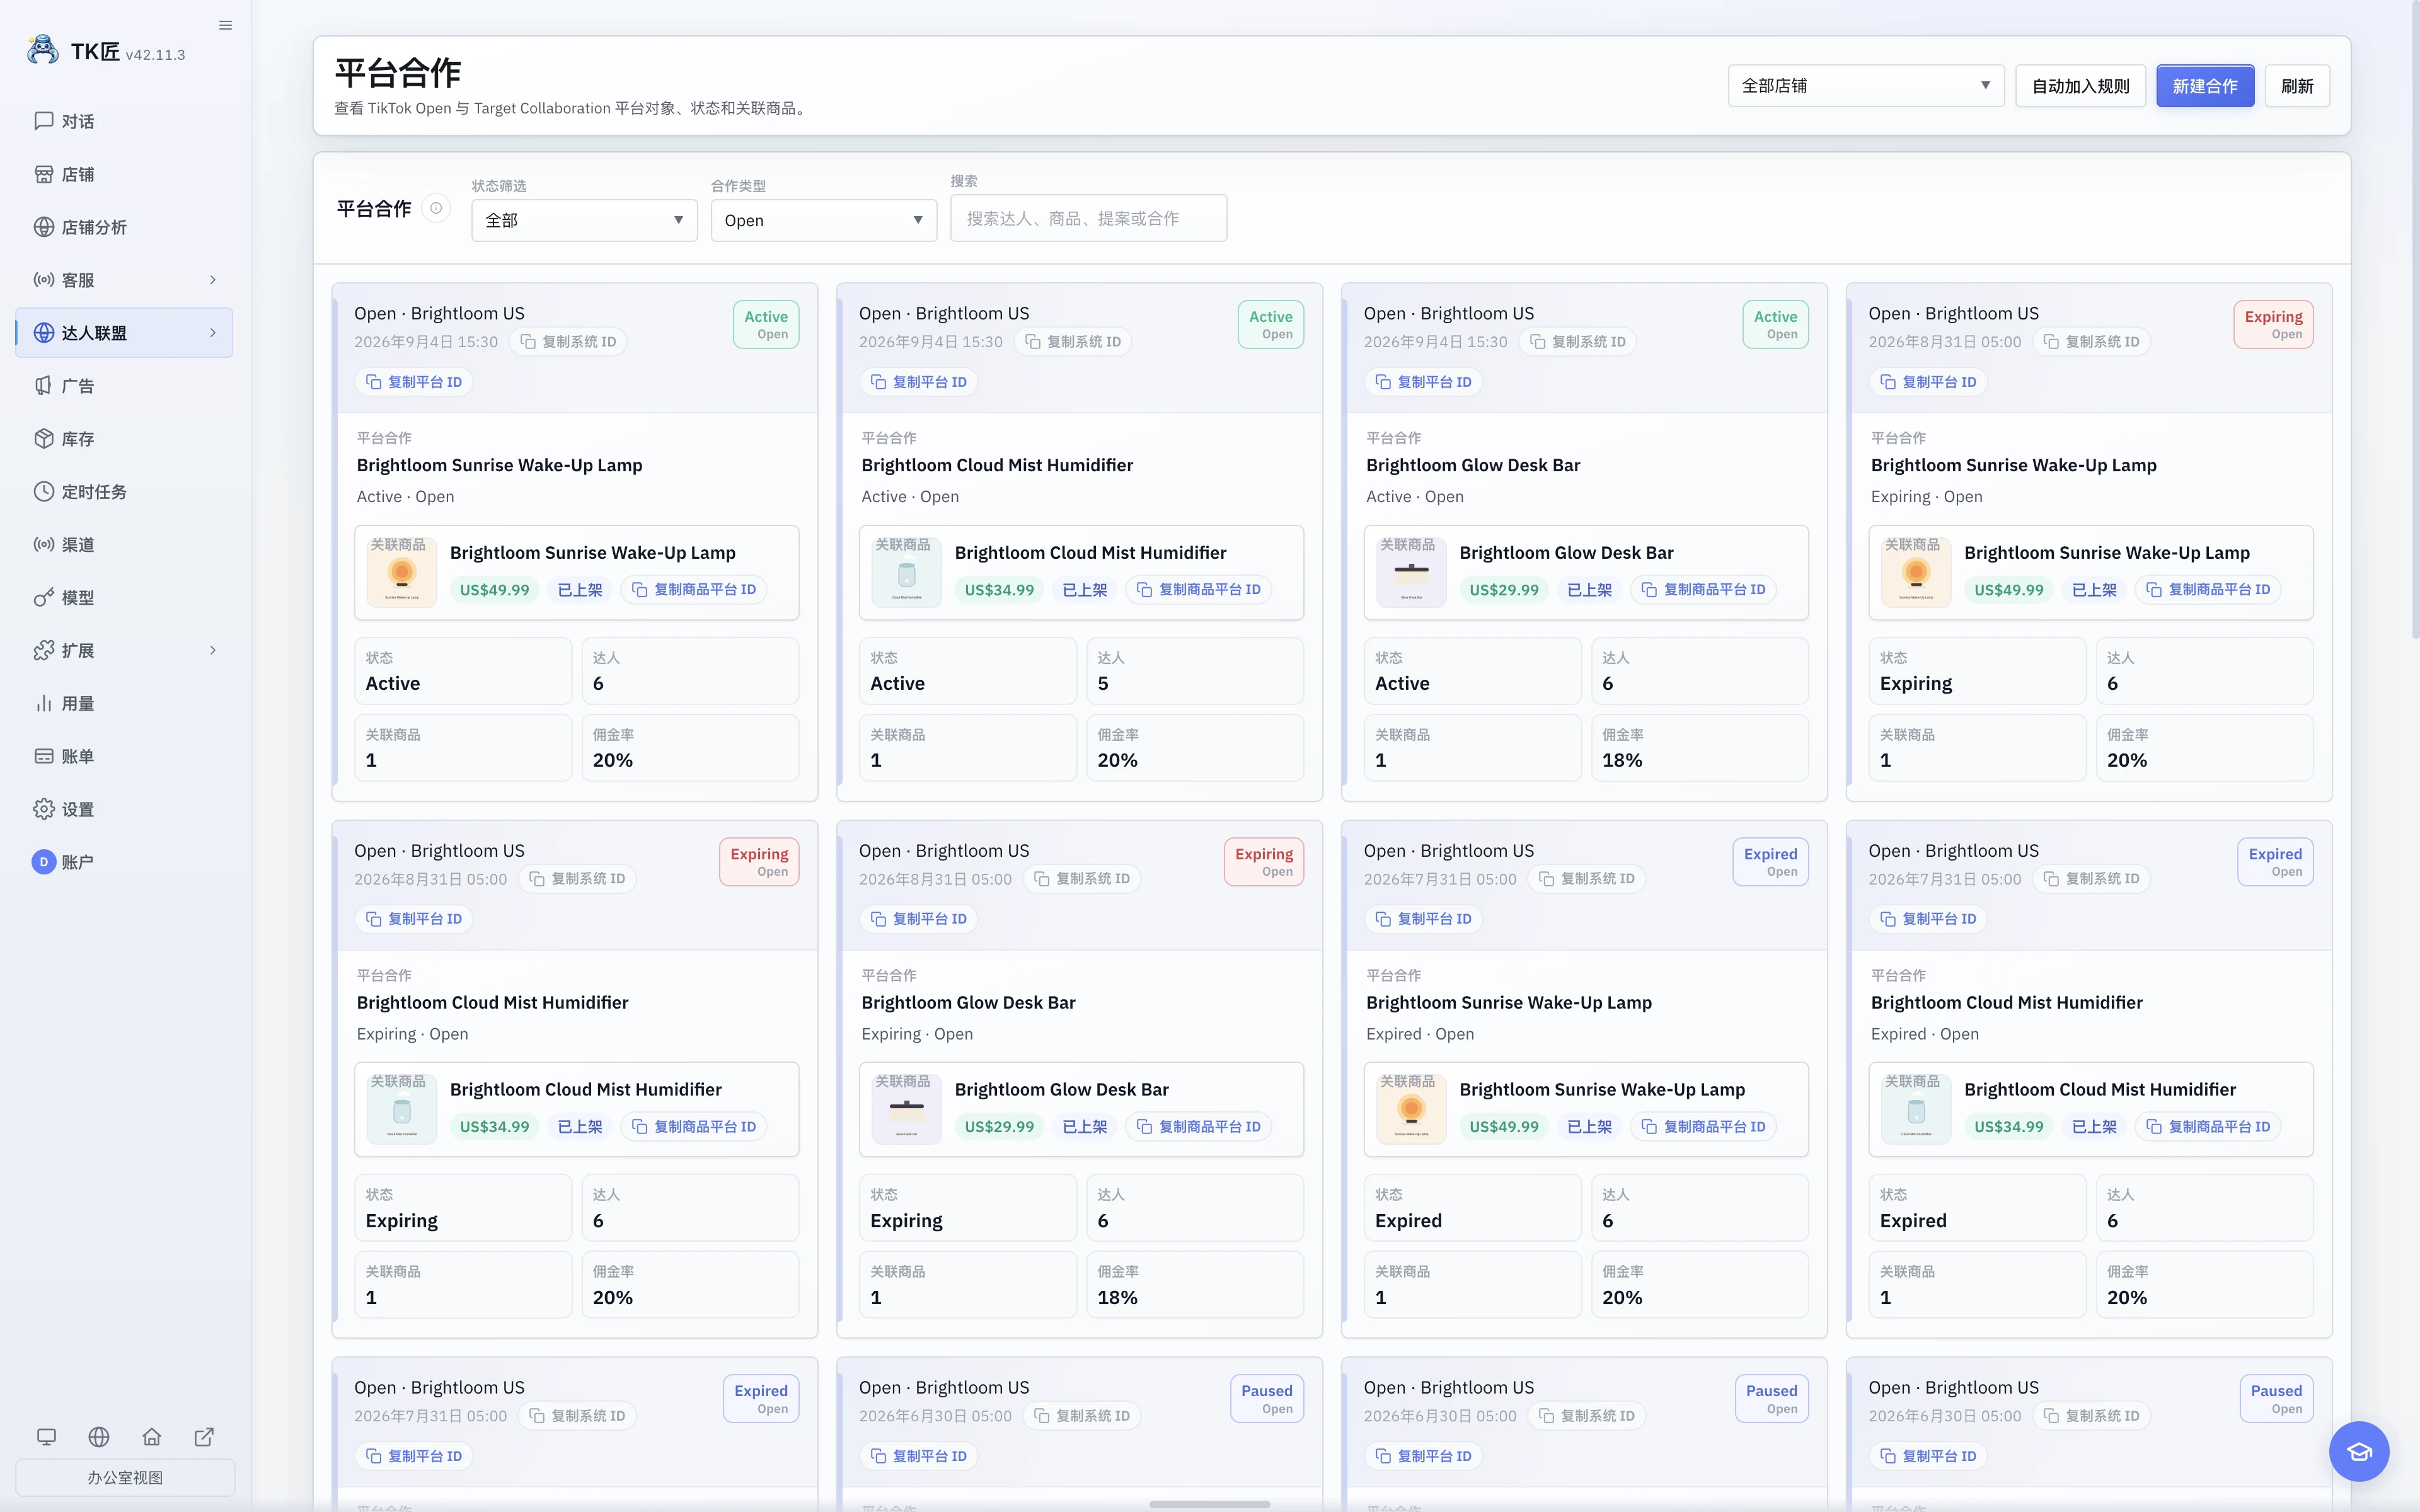
Task: Open product thumbnail on Active Cloud Mist Humidifier card
Action: (907, 572)
